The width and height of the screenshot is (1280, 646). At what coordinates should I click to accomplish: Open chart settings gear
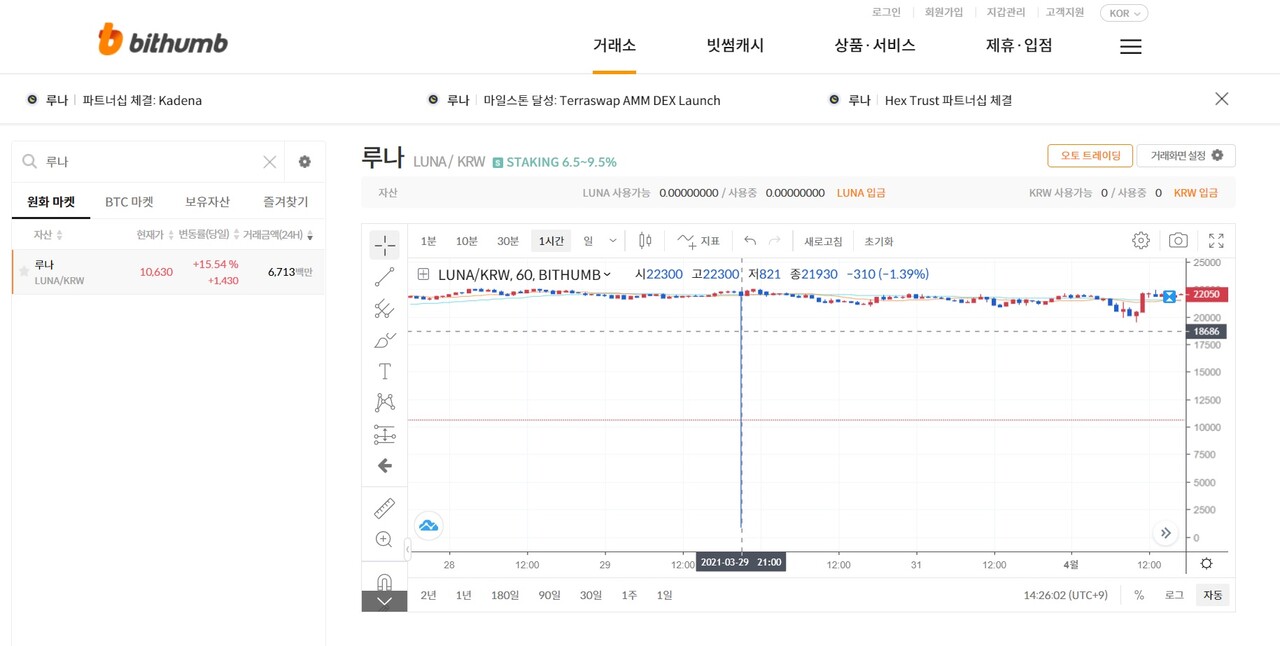click(1141, 241)
